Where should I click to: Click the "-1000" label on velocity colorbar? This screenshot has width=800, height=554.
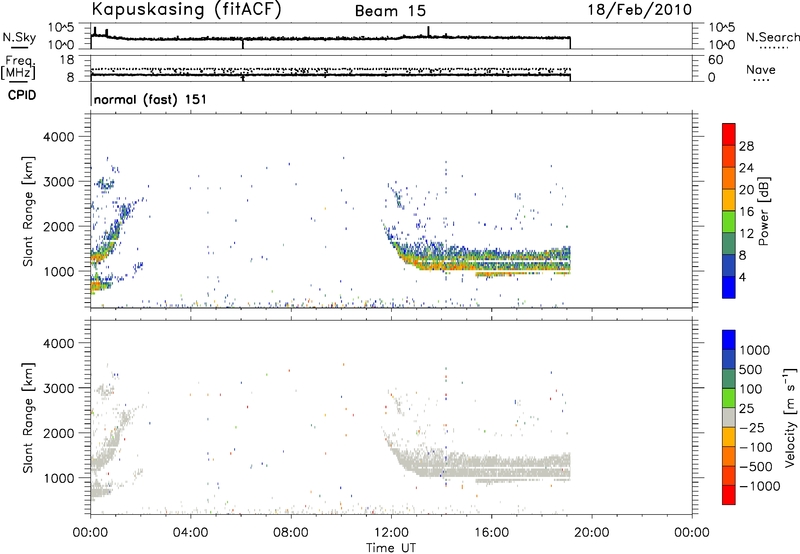[x=759, y=486]
